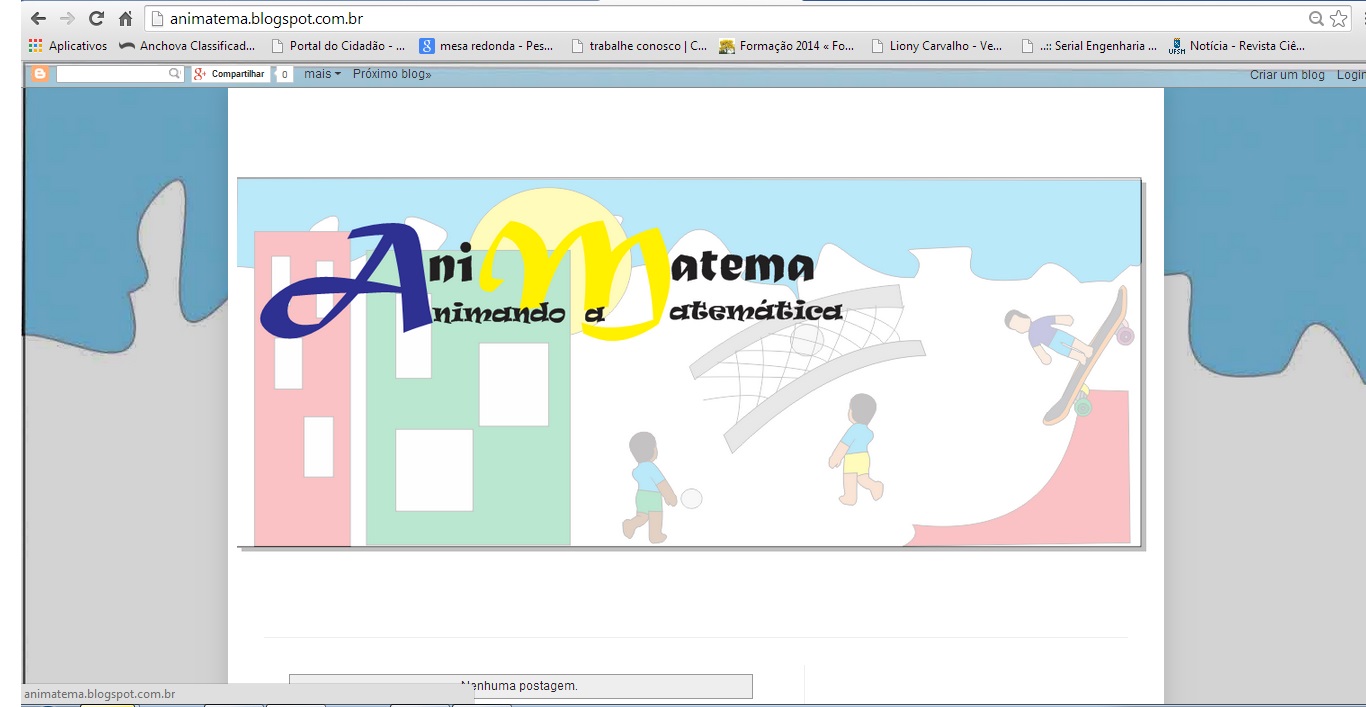Screen dimensions: 1366x707
Task: Bookmark this page with the star icon
Action: click(1339, 19)
